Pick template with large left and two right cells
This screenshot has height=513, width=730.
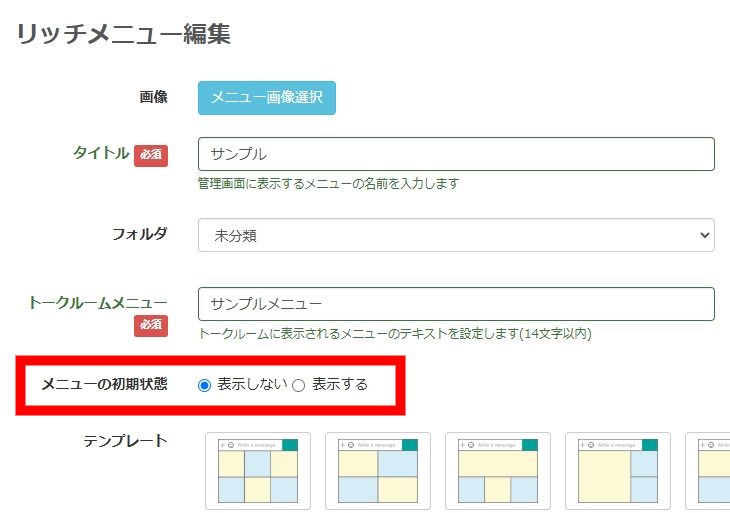tap(618, 471)
